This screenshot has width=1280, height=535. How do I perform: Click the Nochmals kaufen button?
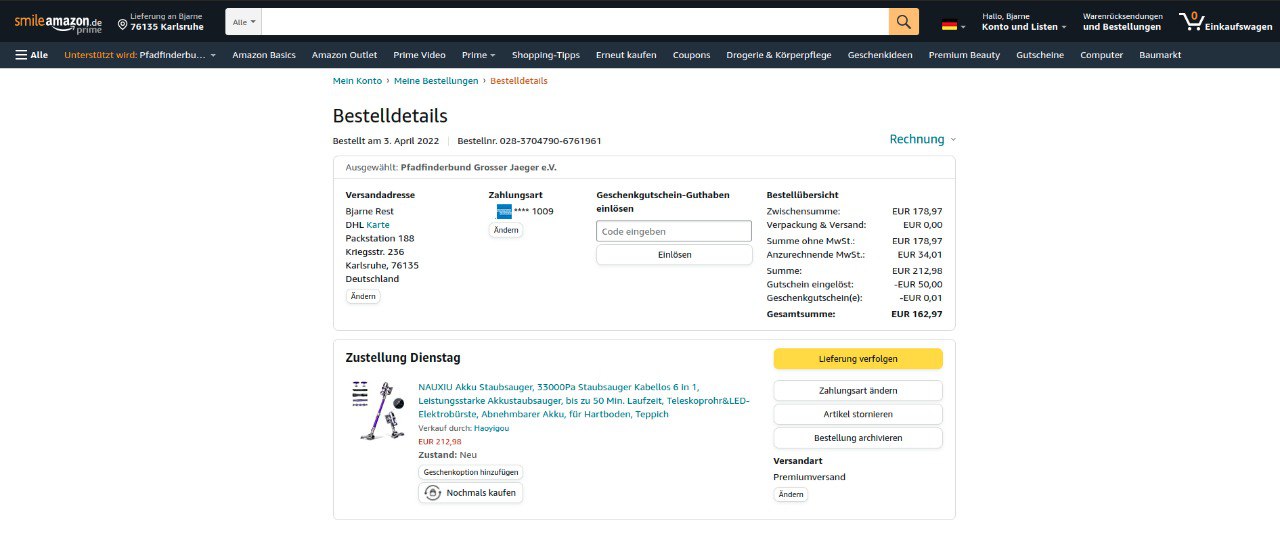point(470,493)
